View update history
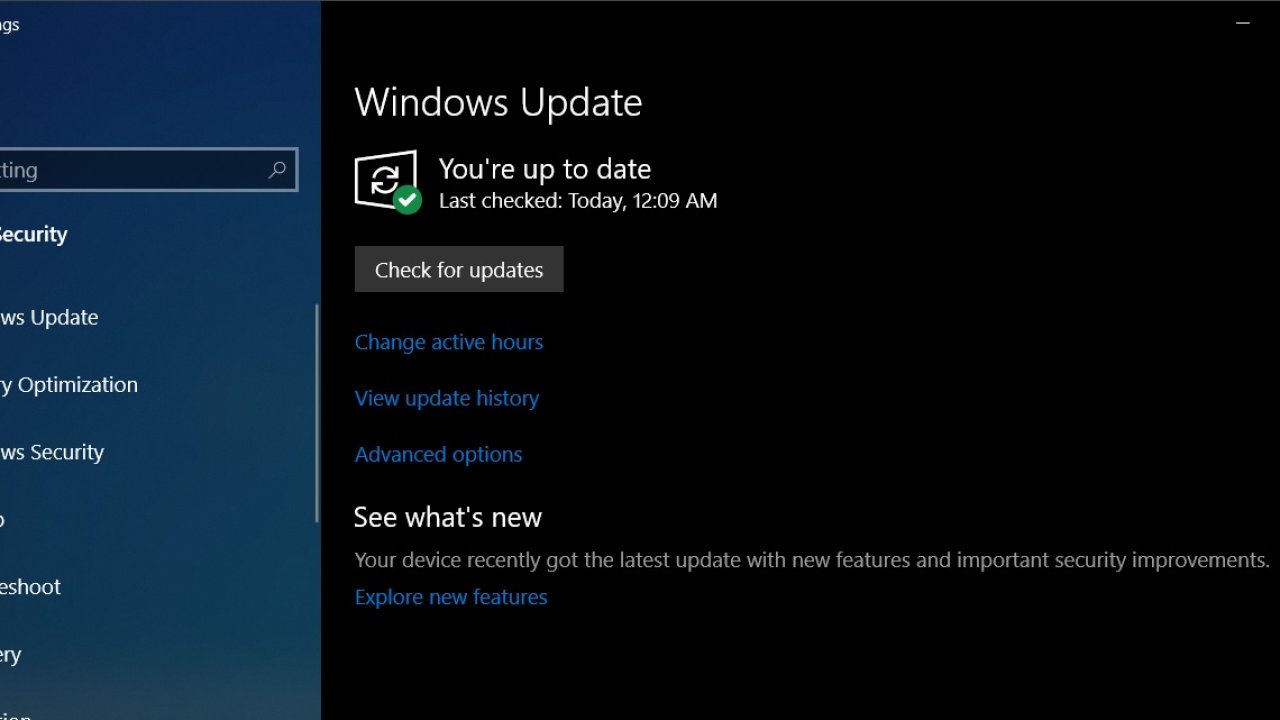This screenshot has width=1280, height=720. coord(447,398)
